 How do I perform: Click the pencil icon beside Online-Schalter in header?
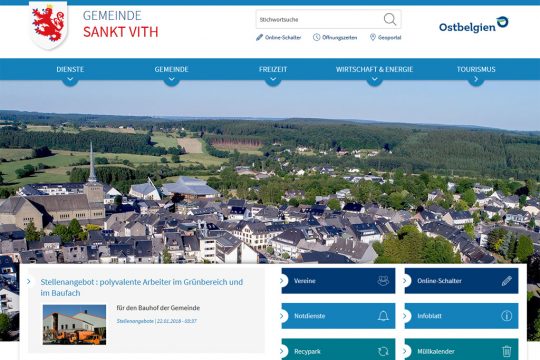(259, 37)
